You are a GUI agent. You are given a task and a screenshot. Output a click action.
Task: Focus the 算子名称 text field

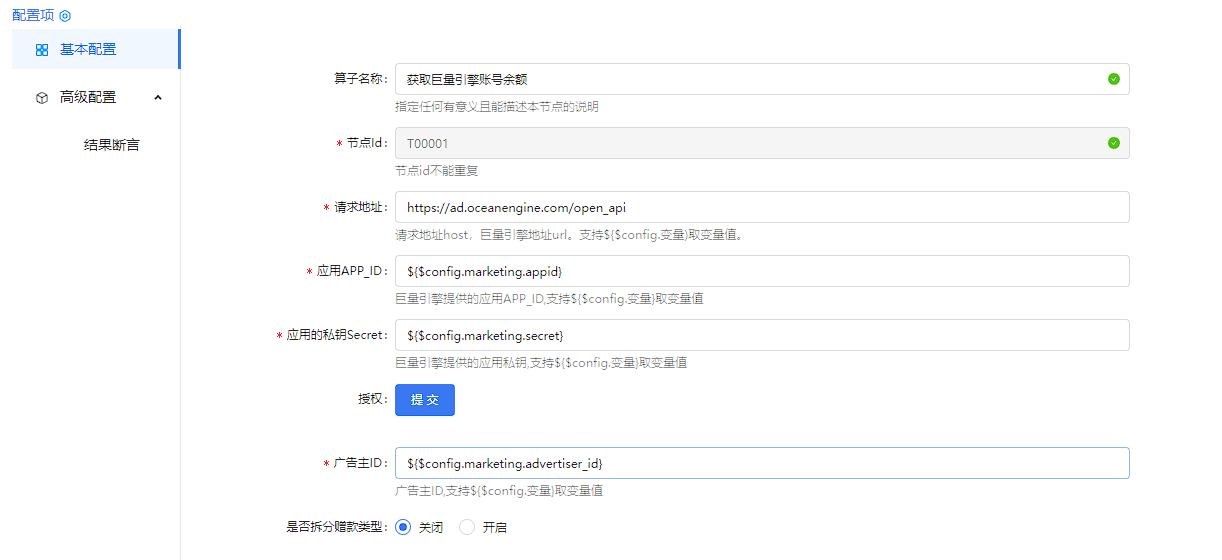pos(750,79)
